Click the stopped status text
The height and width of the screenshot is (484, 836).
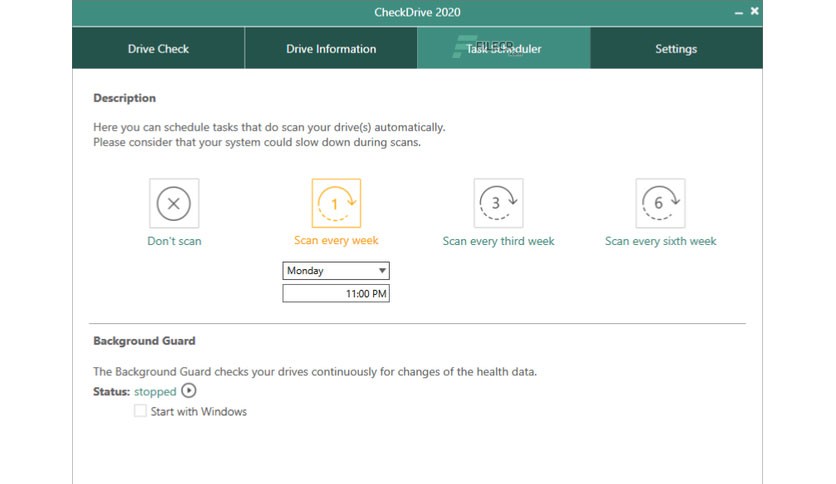click(x=155, y=392)
